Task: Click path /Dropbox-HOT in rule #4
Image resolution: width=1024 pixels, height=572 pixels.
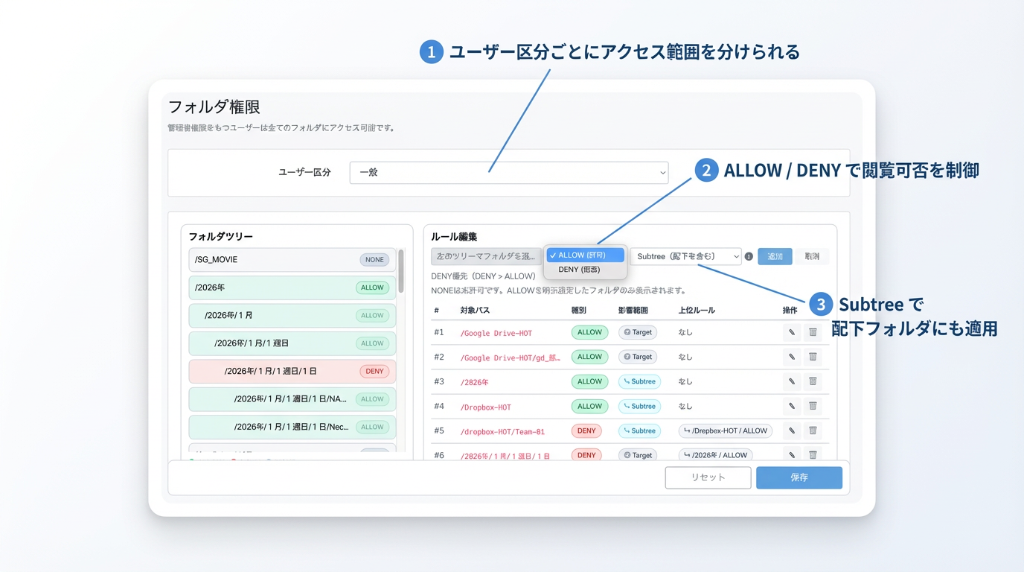Action: pyautogui.click(x=486, y=407)
